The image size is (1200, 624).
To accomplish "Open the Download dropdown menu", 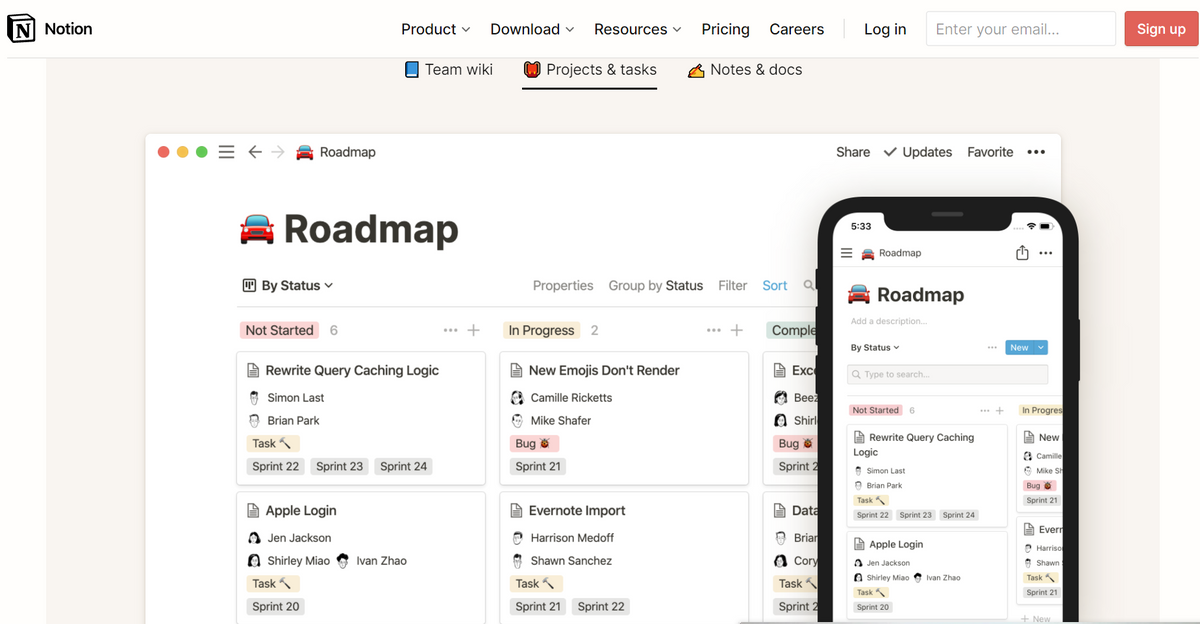I will coord(532,29).
